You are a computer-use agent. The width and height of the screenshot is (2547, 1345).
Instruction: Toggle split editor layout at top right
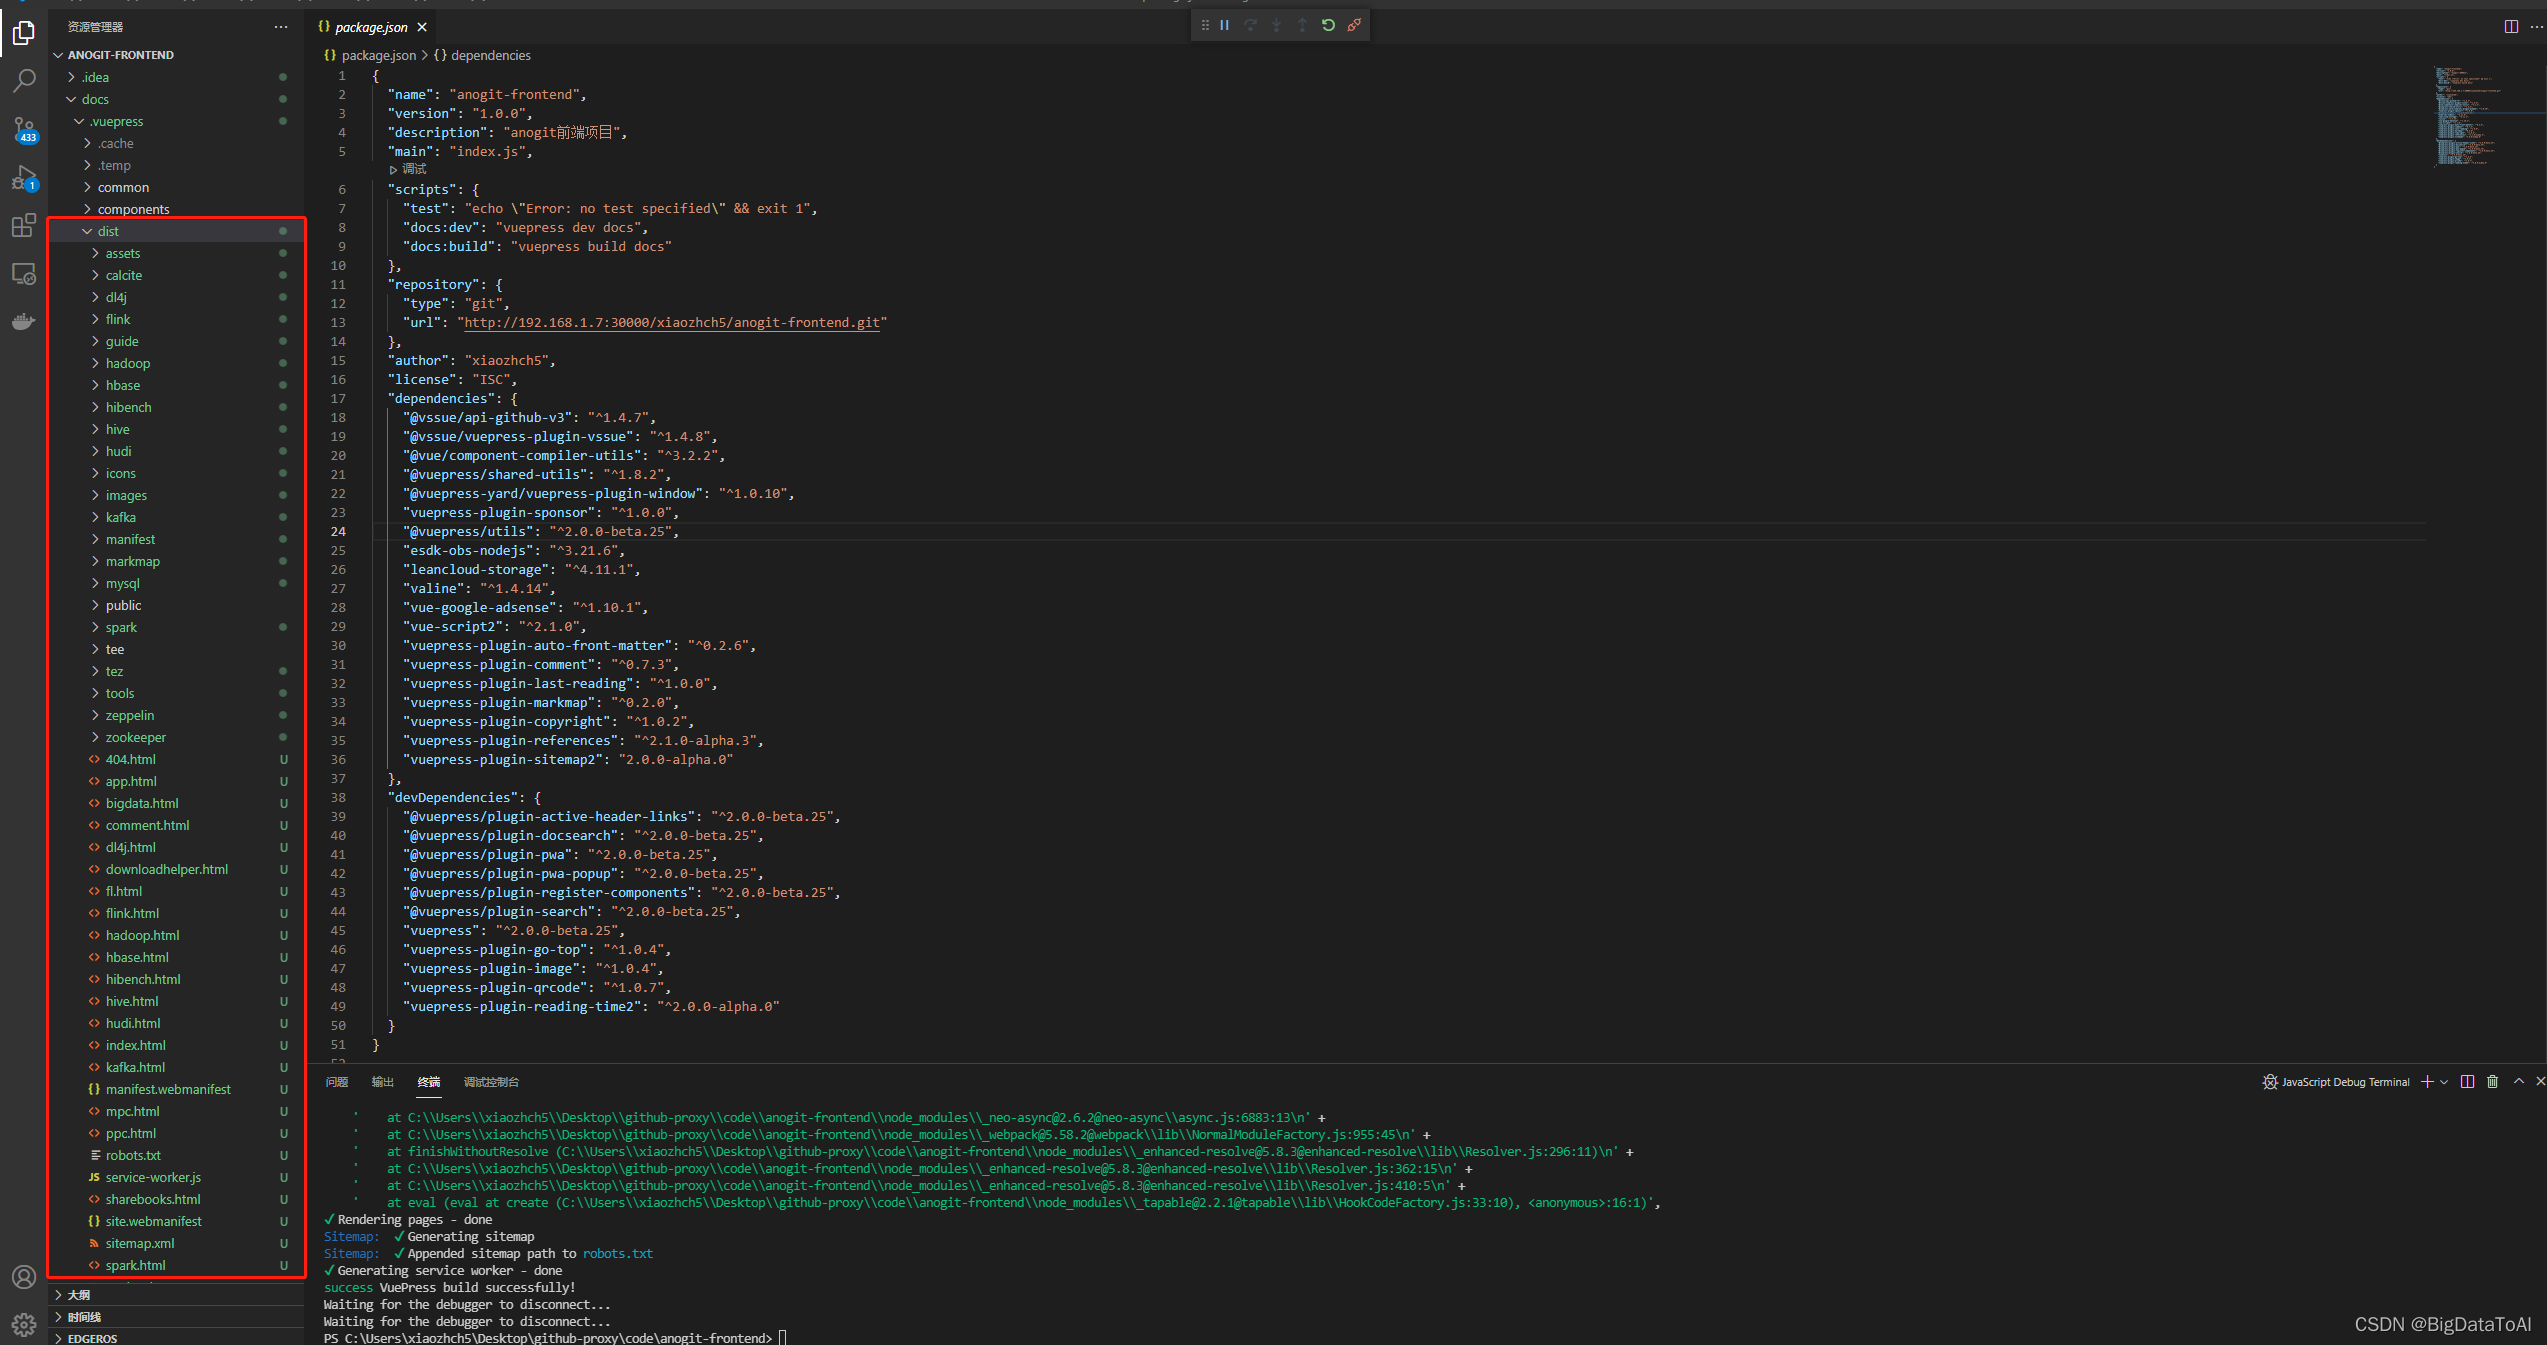[x=2510, y=27]
